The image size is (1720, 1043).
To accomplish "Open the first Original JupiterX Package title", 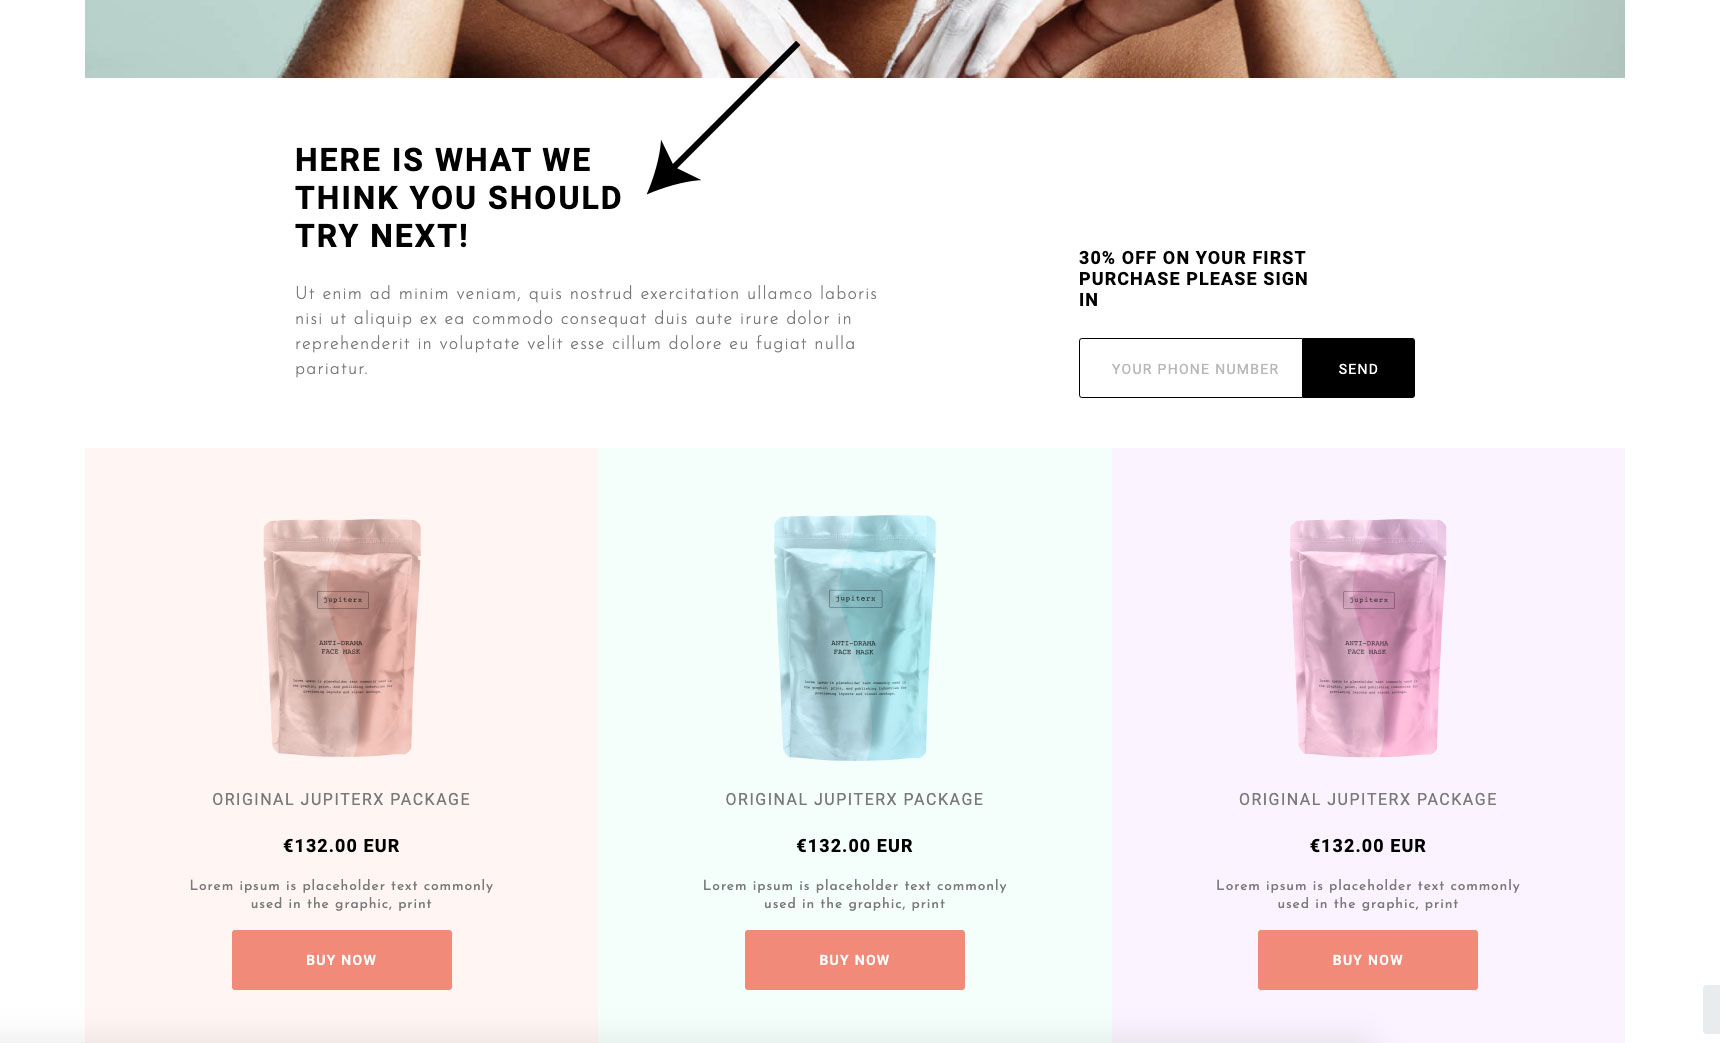I will point(341,799).
